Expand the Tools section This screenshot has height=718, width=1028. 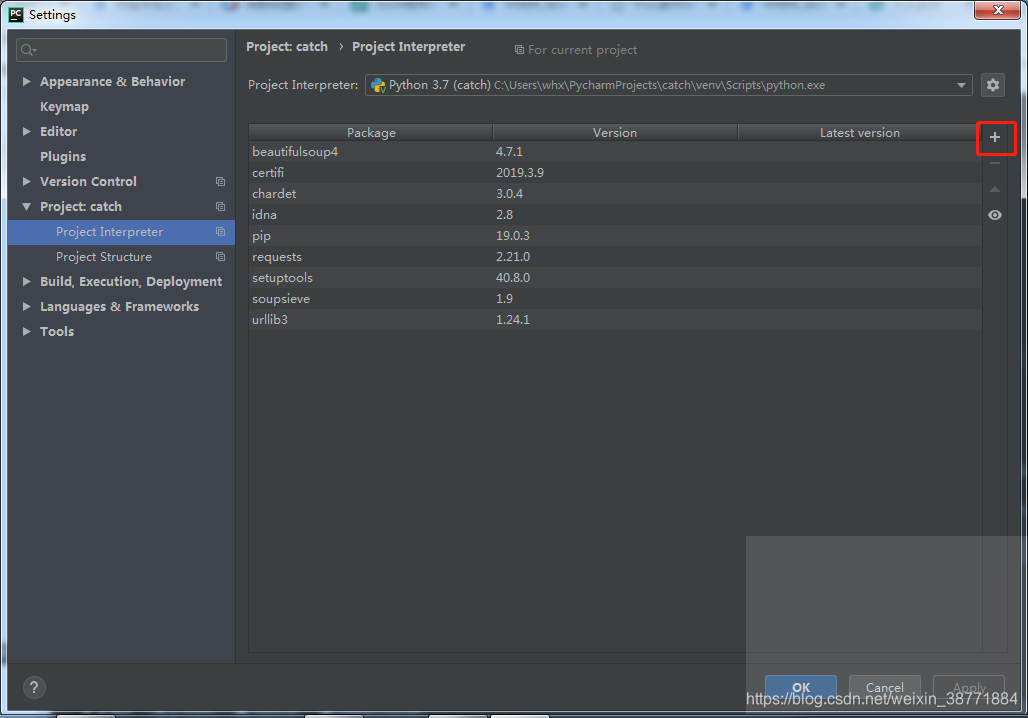point(27,331)
